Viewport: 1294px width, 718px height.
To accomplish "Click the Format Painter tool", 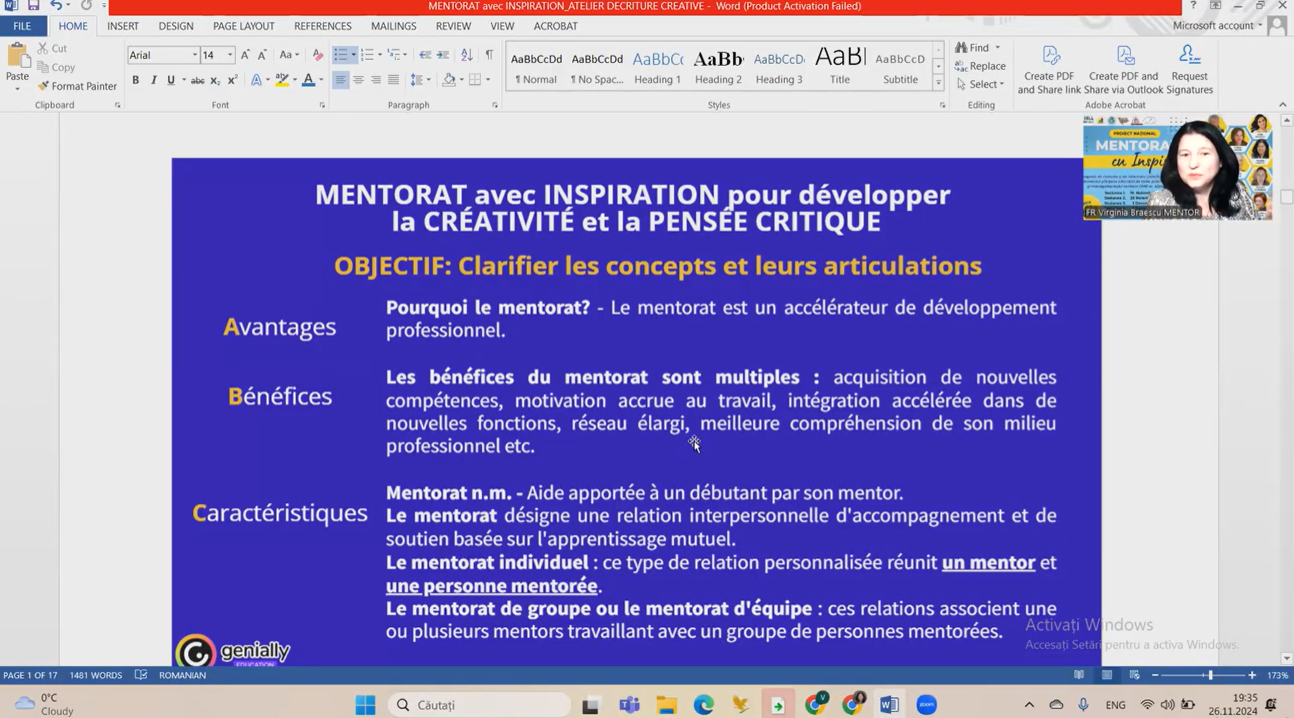I will click(77, 86).
